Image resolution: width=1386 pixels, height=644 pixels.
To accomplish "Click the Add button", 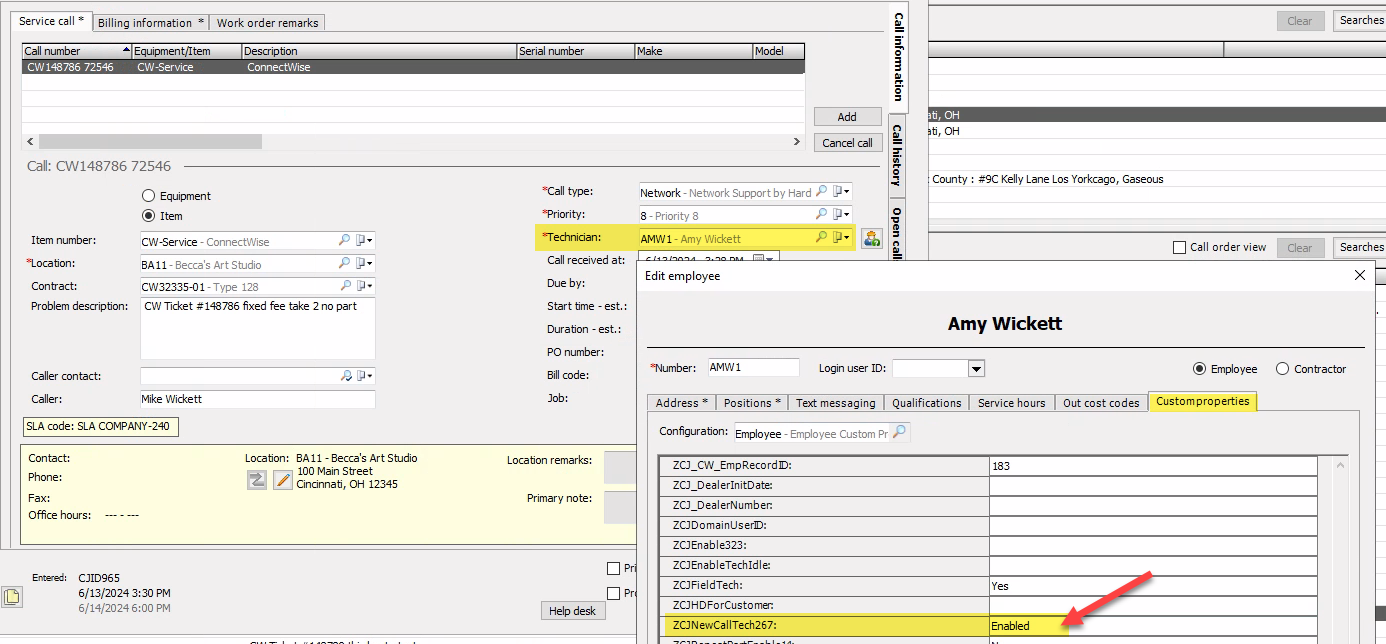I will click(847, 117).
